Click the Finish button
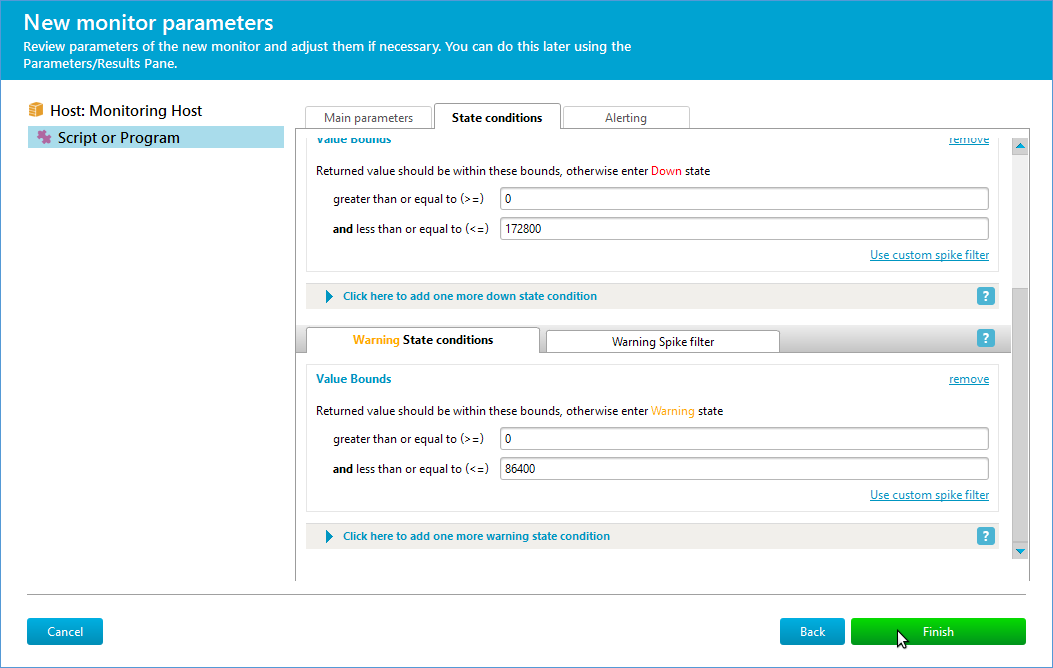Screen dimensions: 1053x668 (938, 632)
